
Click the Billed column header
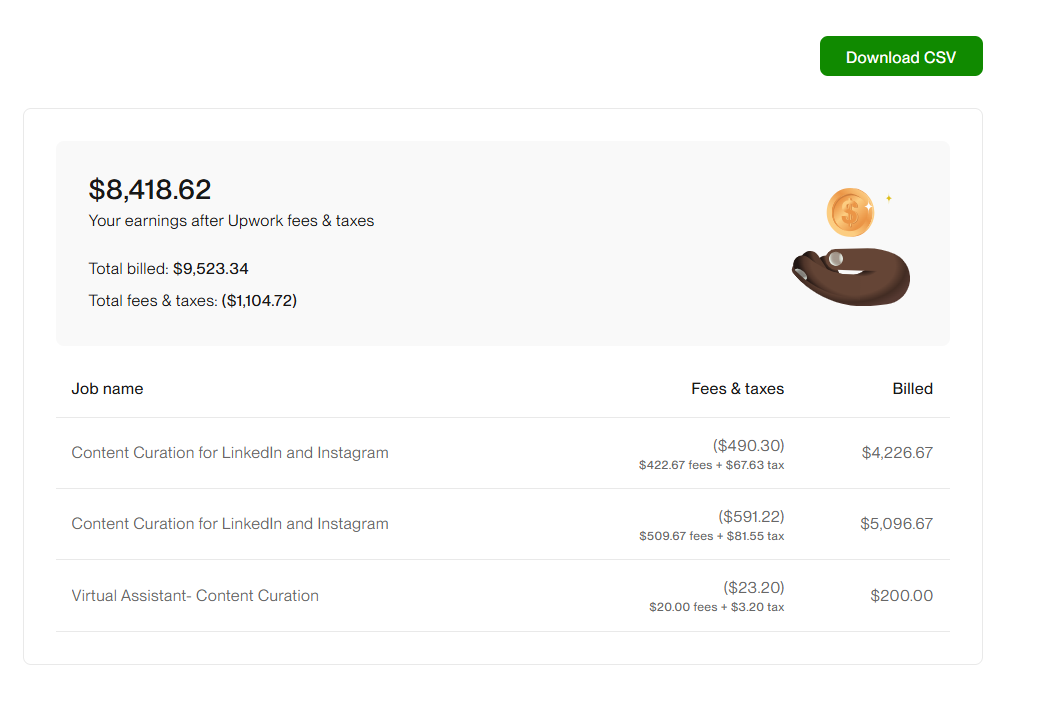click(x=912, y=389)
